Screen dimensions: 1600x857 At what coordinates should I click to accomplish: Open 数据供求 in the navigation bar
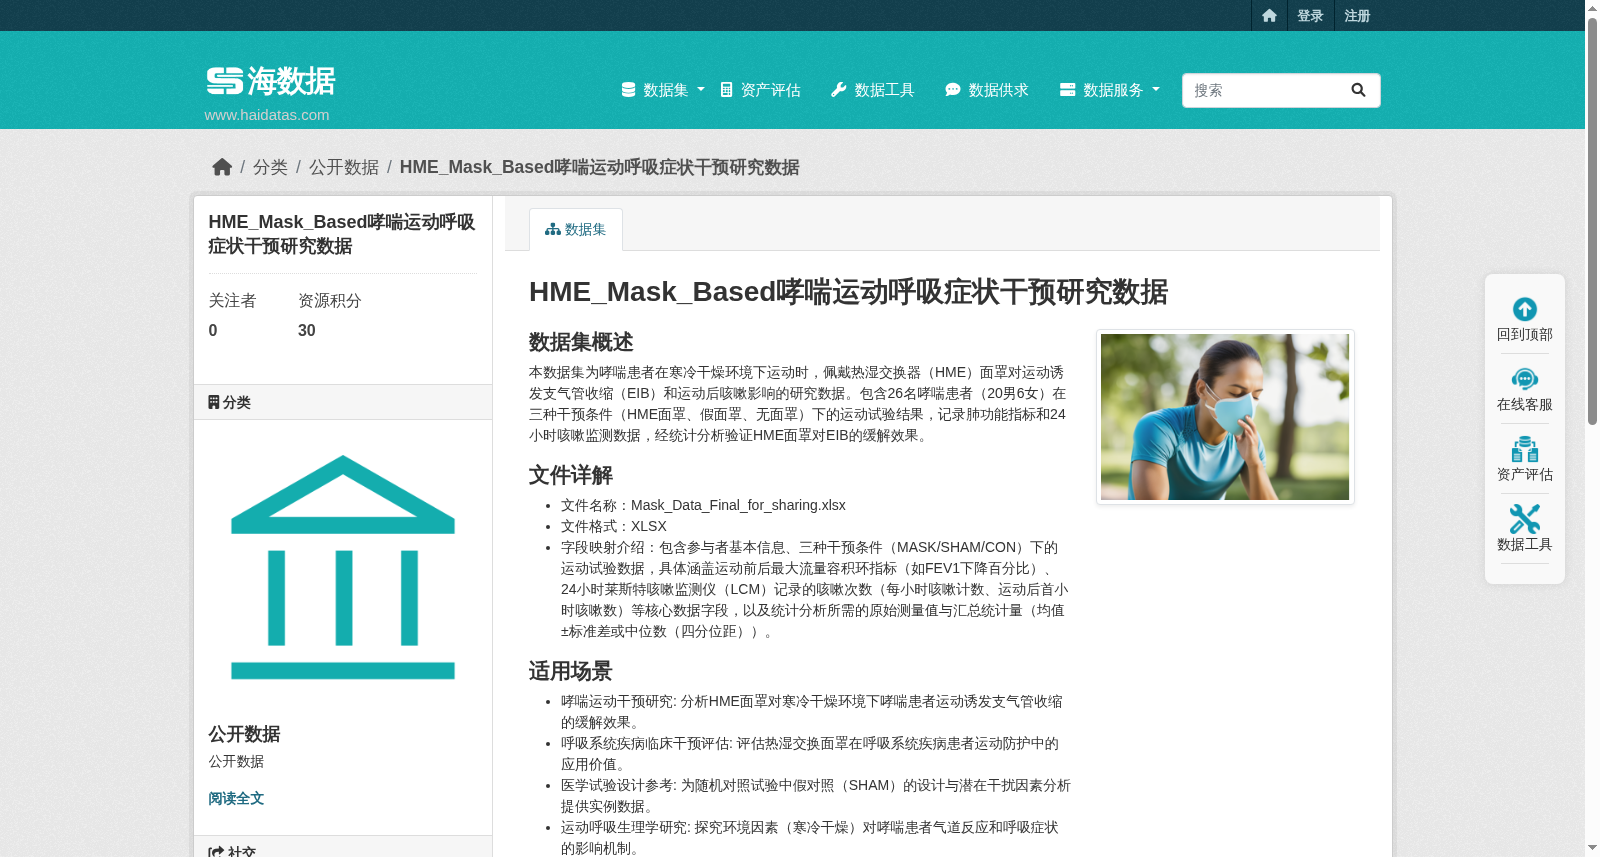987,90
